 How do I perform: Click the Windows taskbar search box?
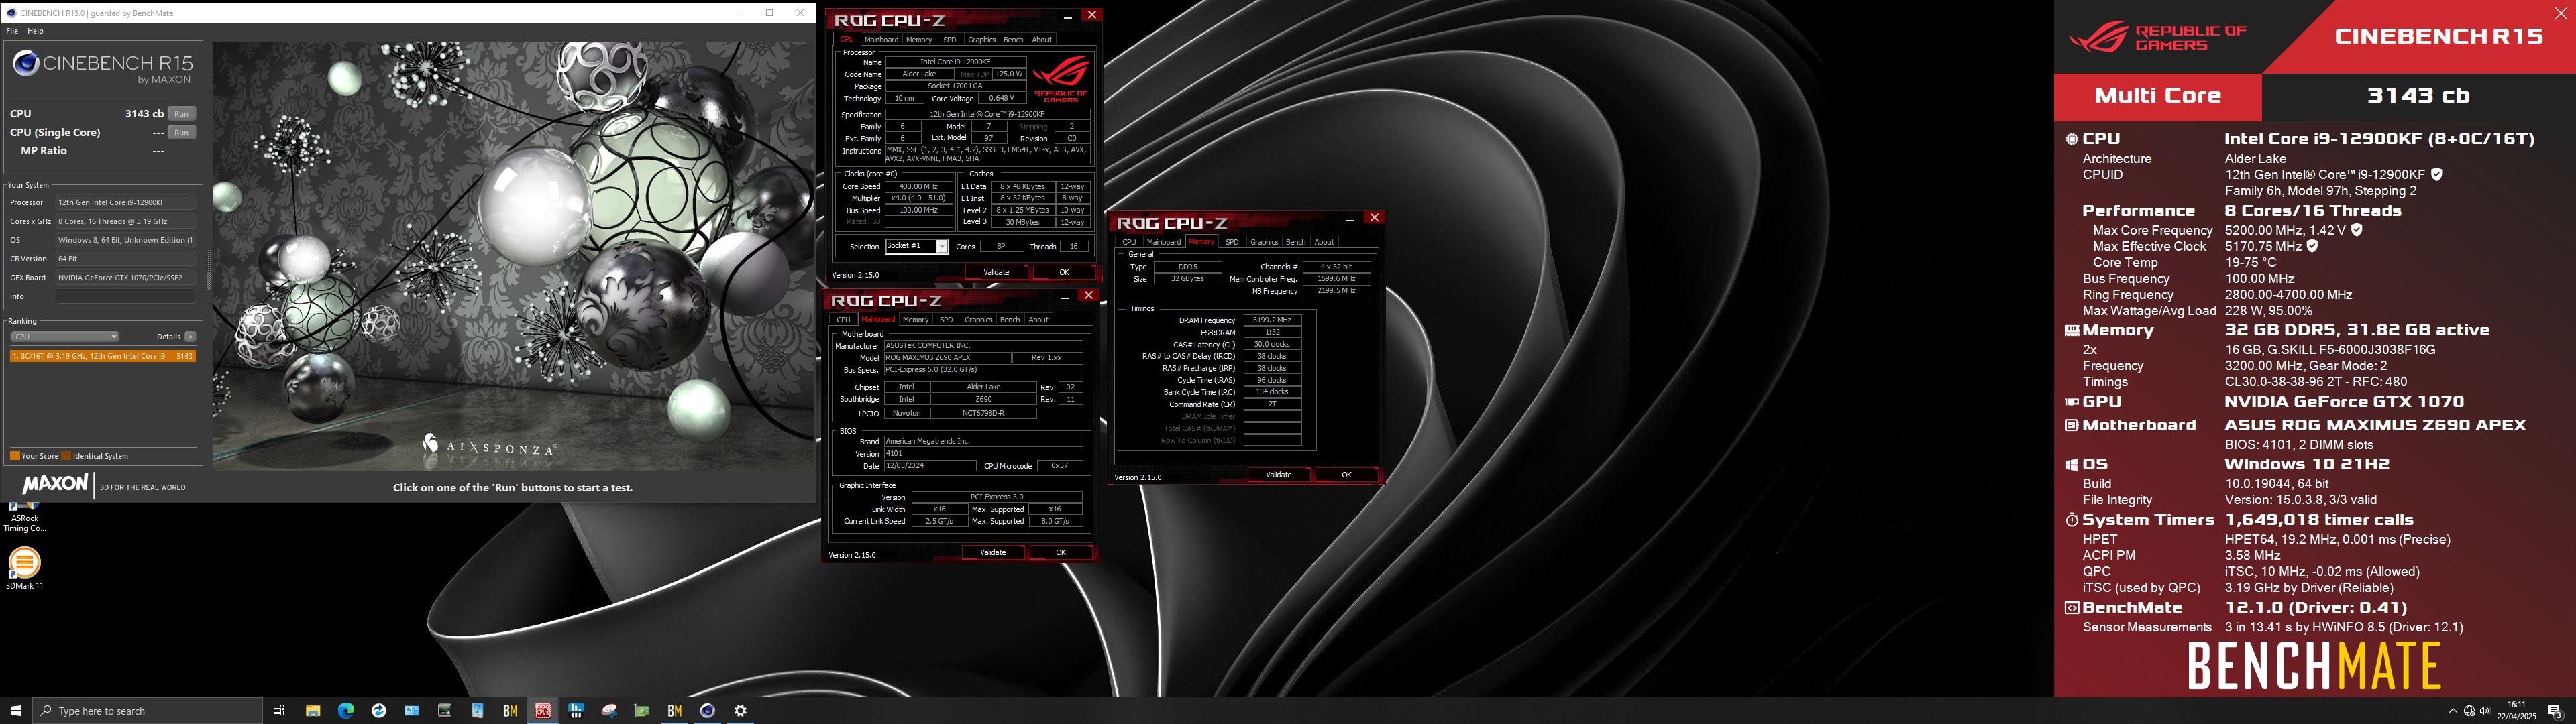[x=148, y=711]
